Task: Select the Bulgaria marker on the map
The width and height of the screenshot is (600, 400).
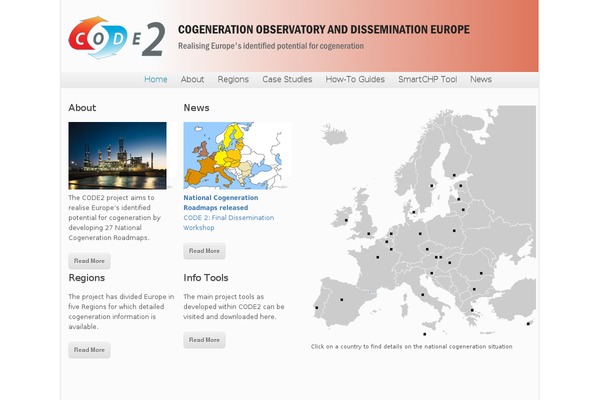Action: click(x=474, y=289)
